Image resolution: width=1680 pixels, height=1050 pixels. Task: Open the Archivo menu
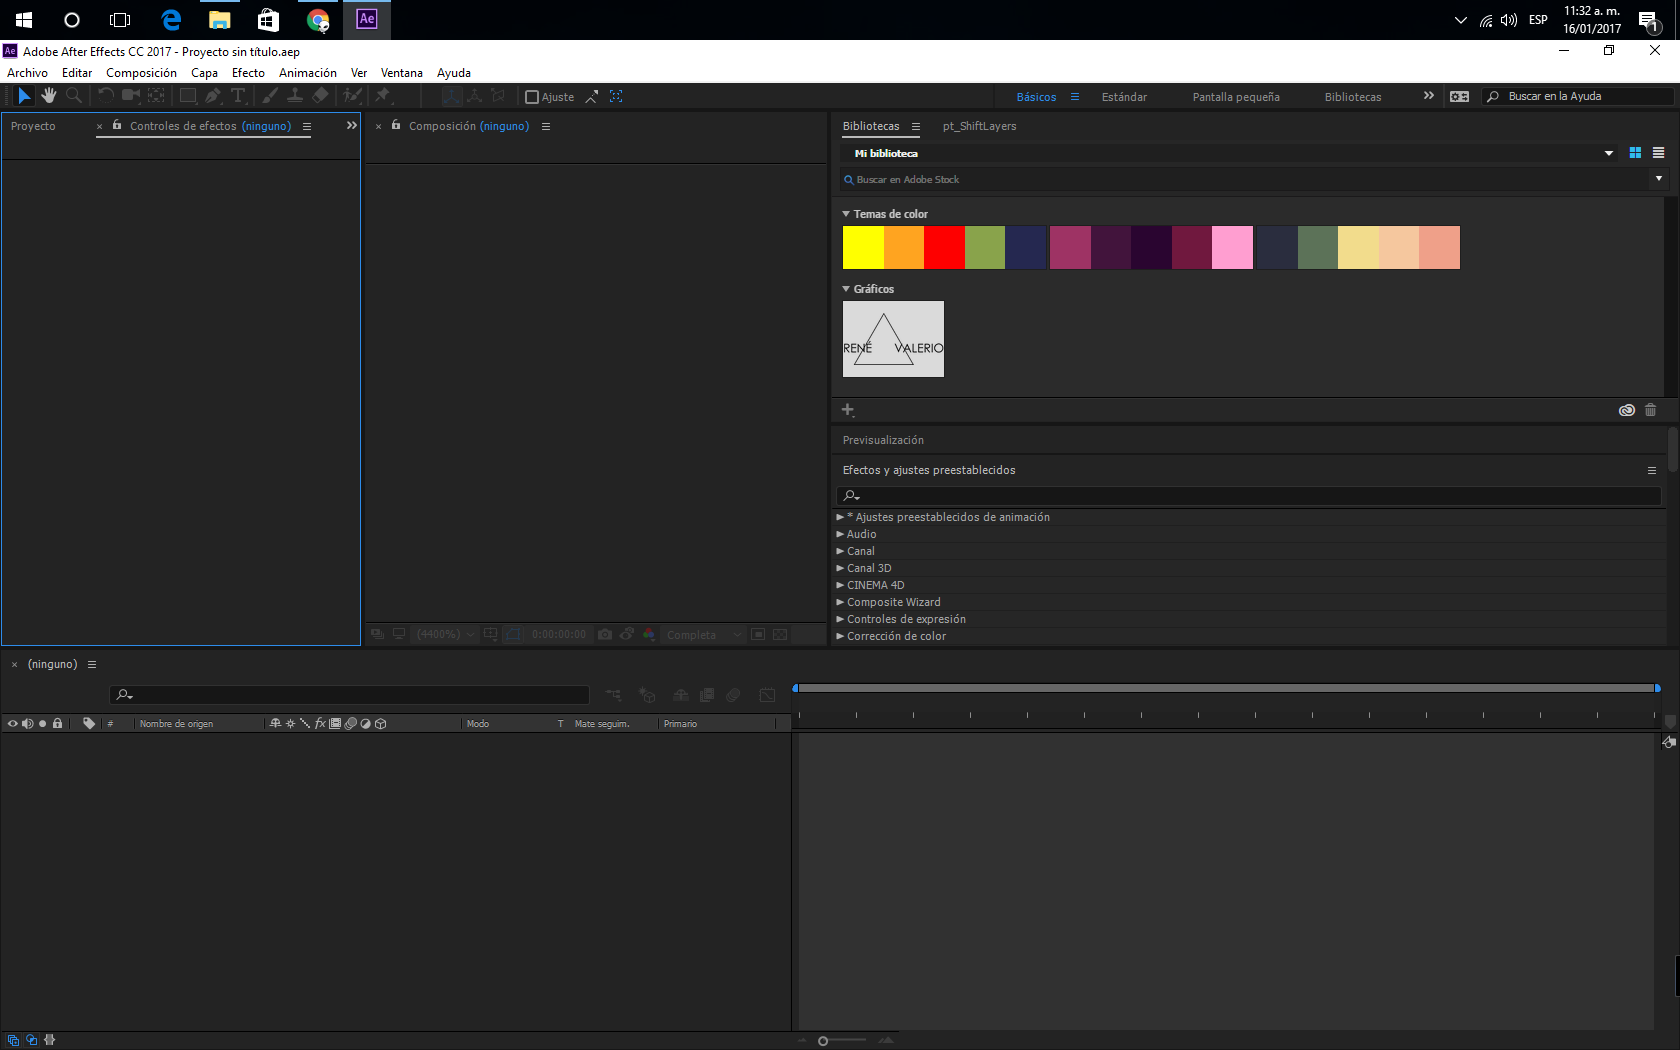pyautogui.click(x=27, y=73)
